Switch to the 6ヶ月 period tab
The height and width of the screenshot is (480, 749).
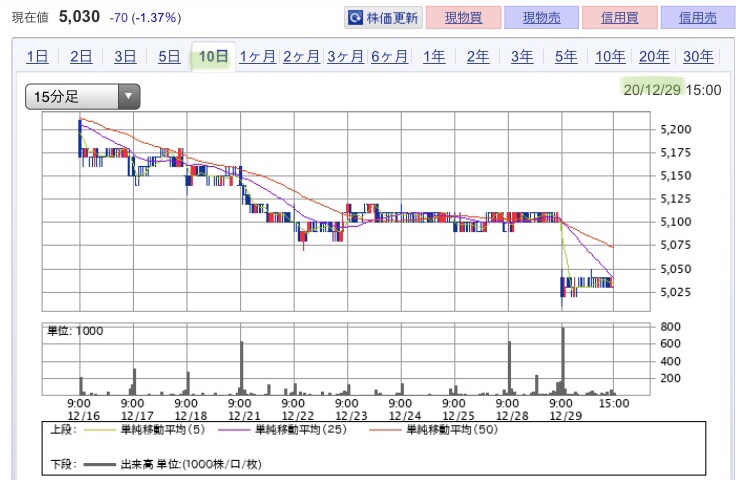point(389,57)
